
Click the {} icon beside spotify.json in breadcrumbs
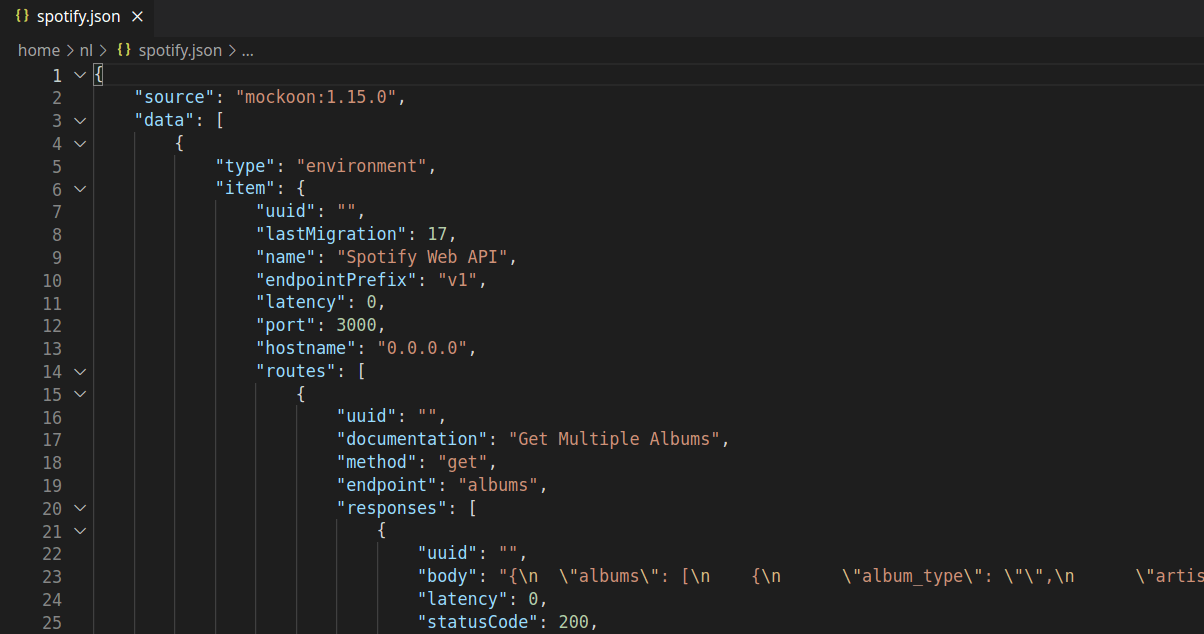pos(123,49)
